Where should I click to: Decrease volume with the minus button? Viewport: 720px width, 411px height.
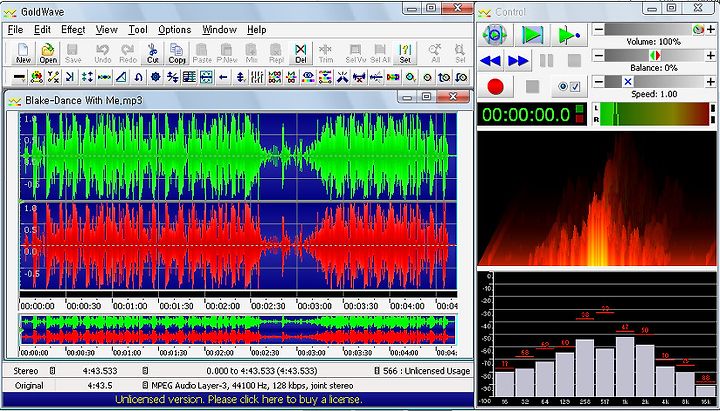coord(598,30)
